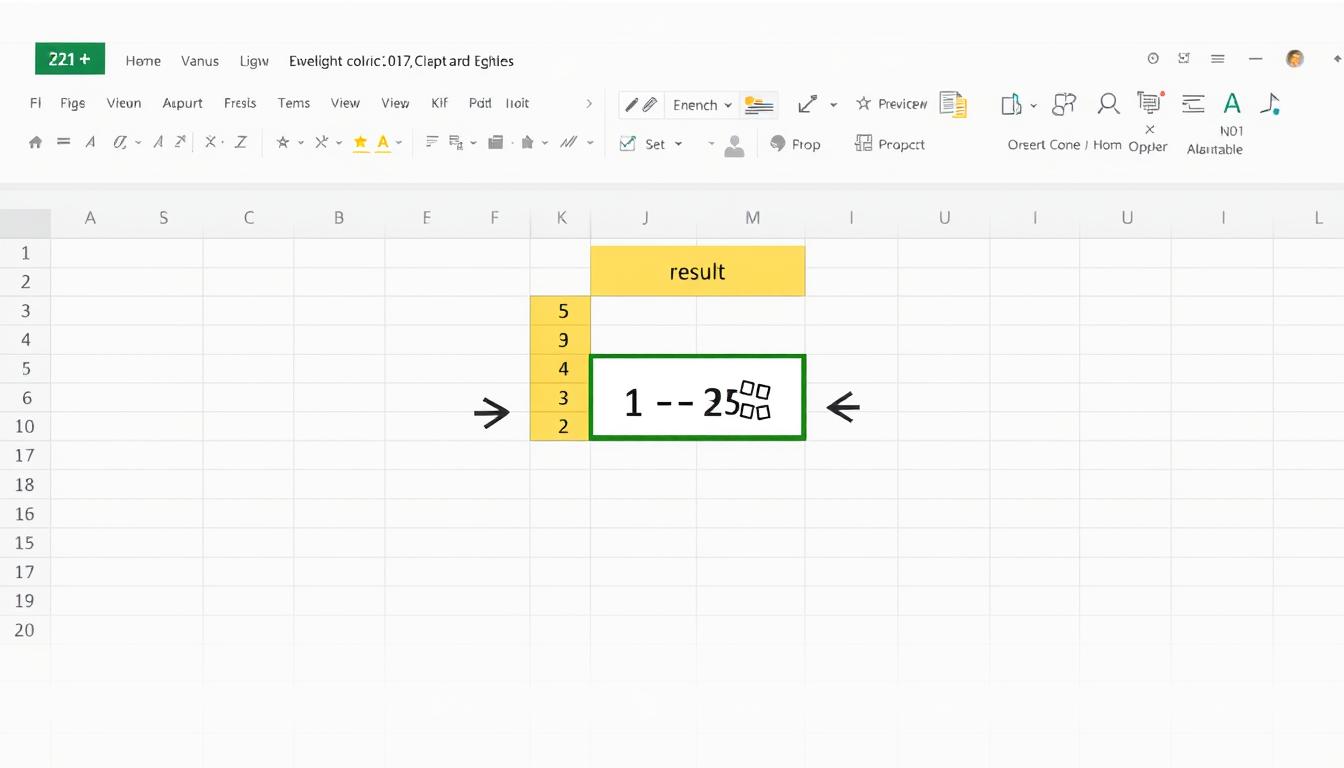Select the yellow cell containing 4
This screenshot has width=1344, height=768.
[560, 369]
